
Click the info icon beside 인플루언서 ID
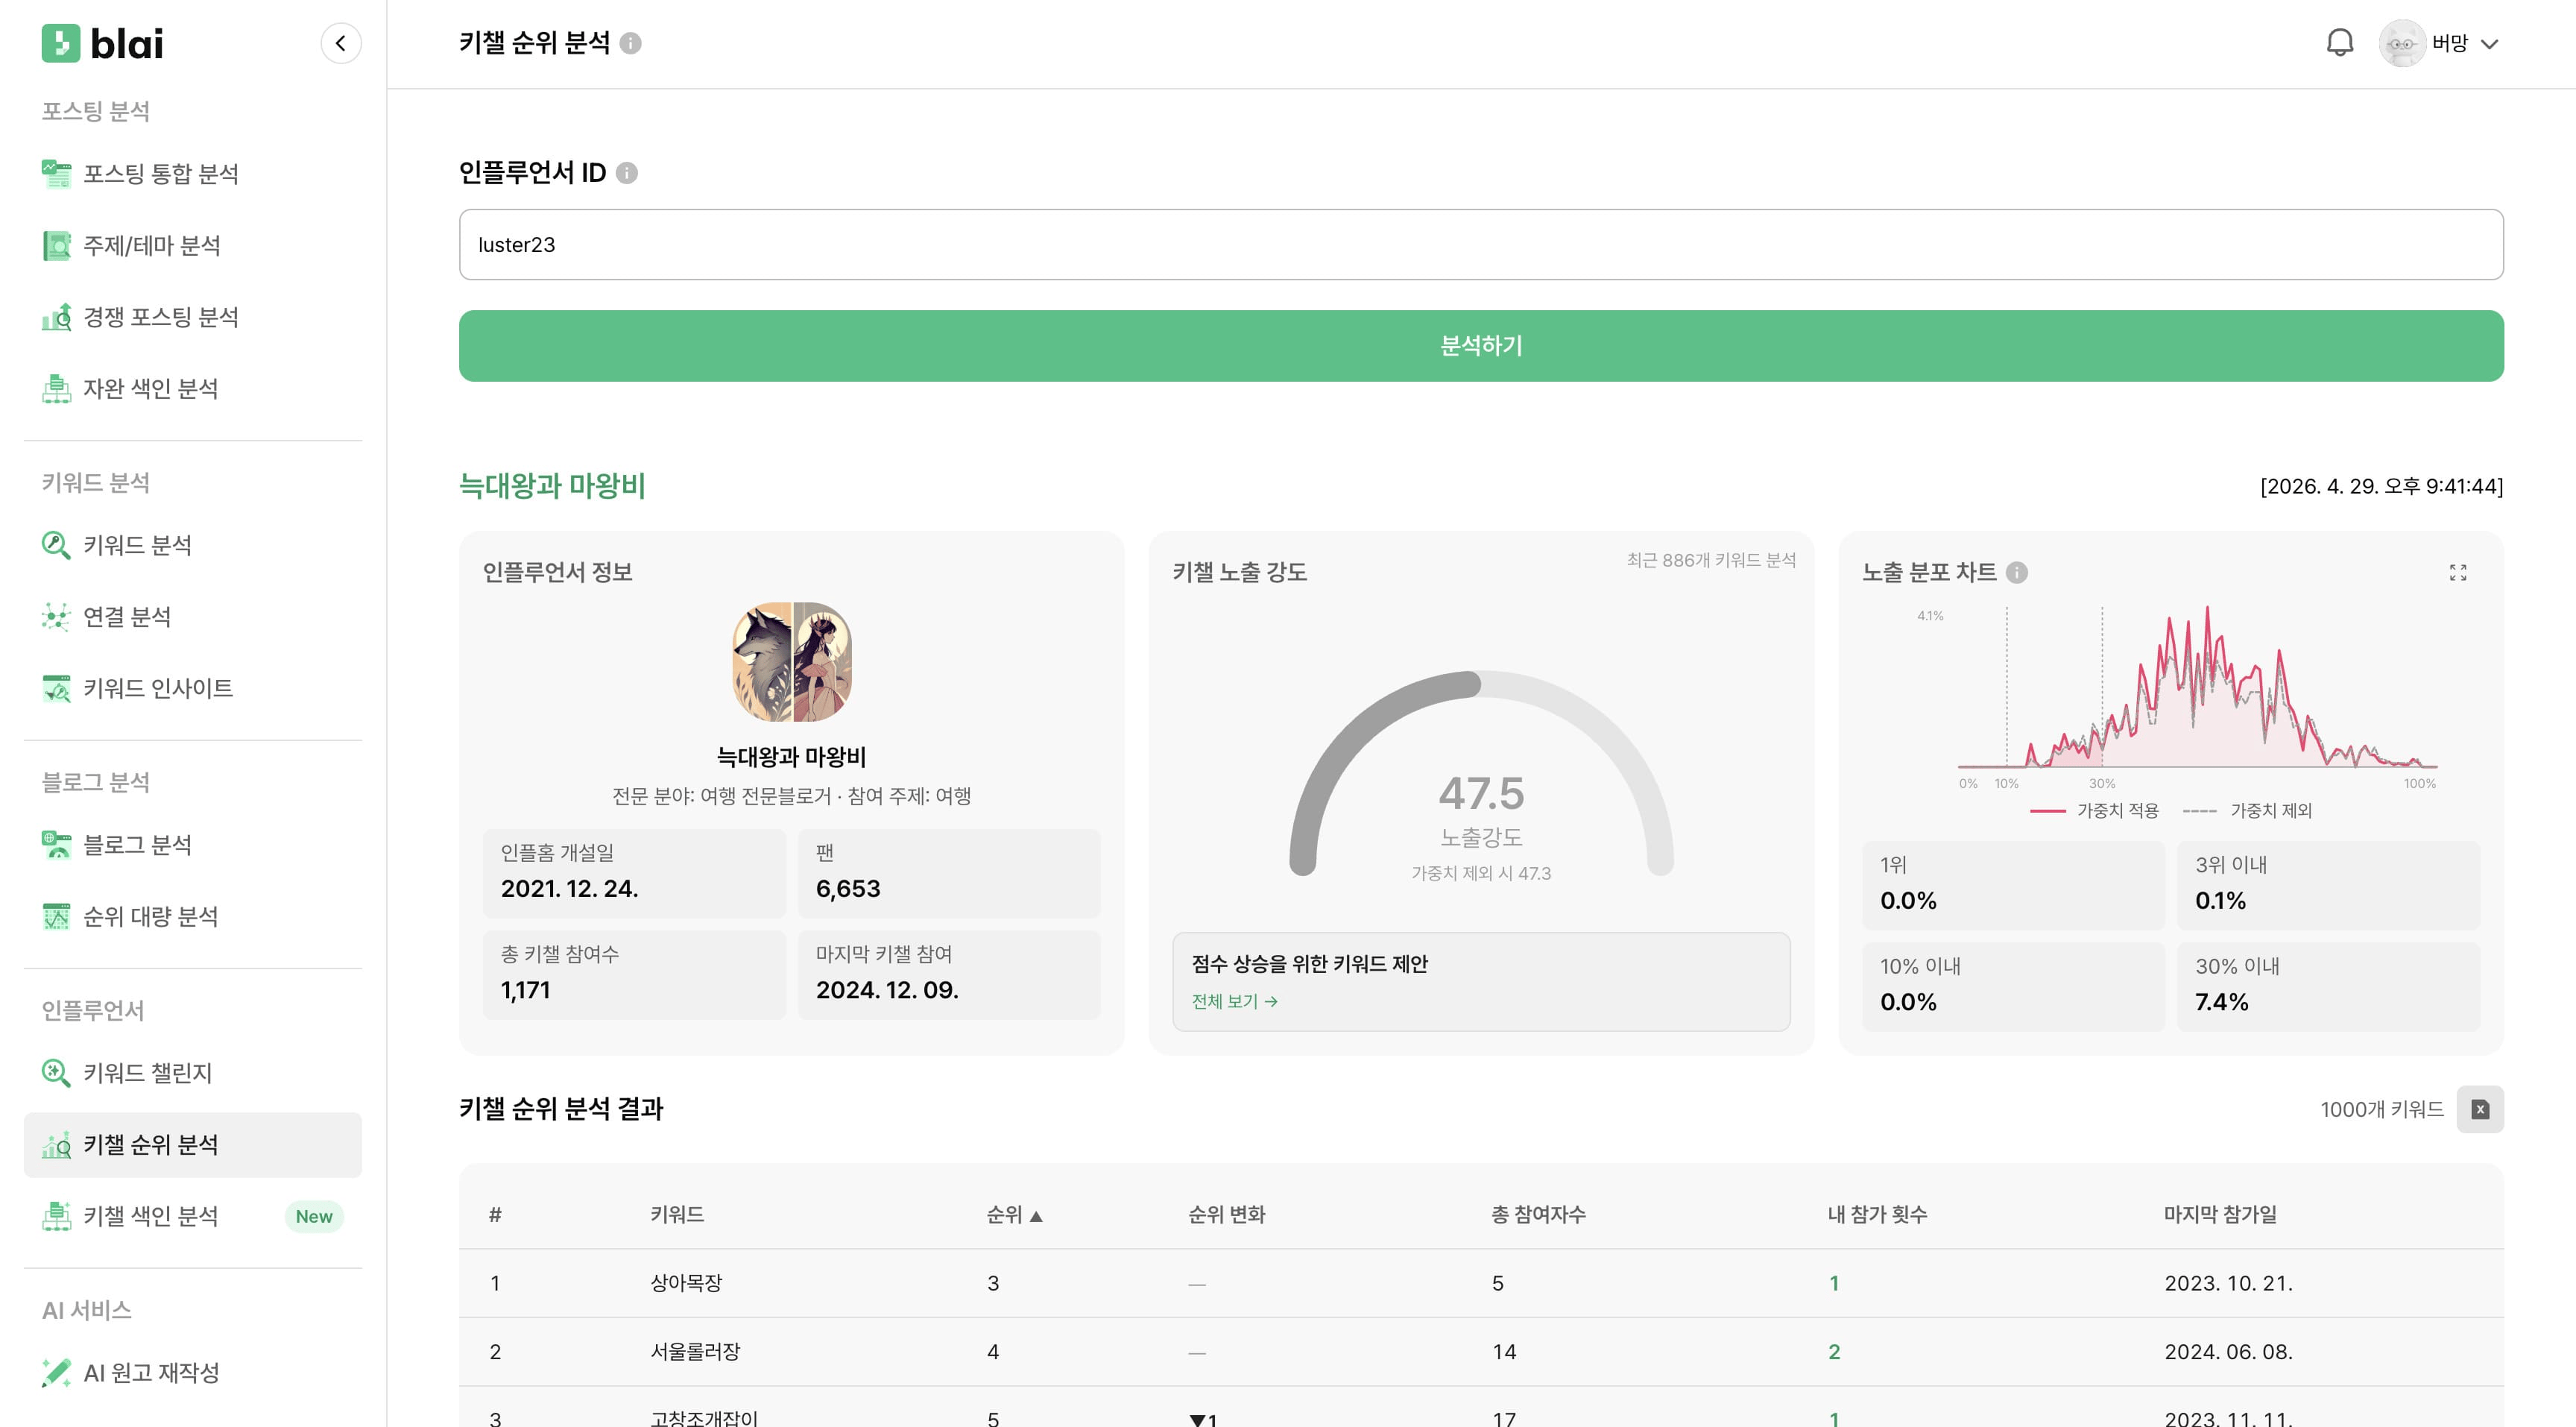pyautogui.click(x=627, y=173)
